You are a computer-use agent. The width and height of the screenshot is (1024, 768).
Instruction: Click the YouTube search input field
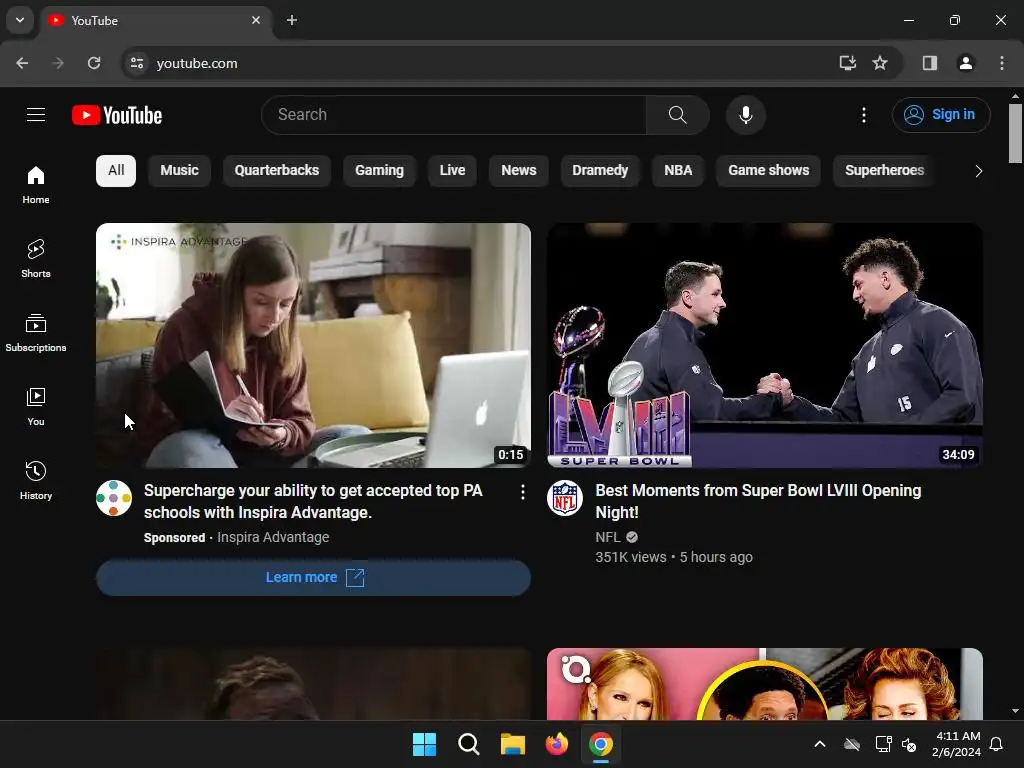coord(454,115)
